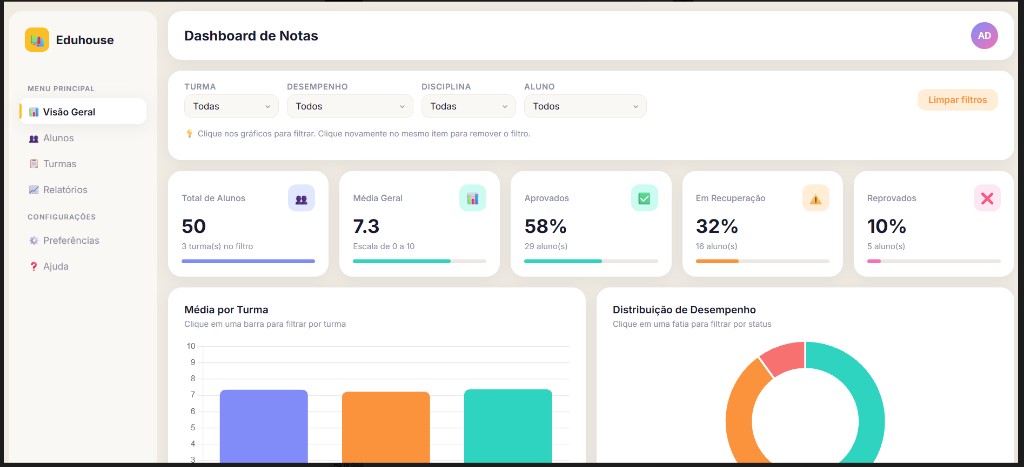Click the Em Recuperação progress bar
Screen dimensions: 1024x467
pos(762,261)
